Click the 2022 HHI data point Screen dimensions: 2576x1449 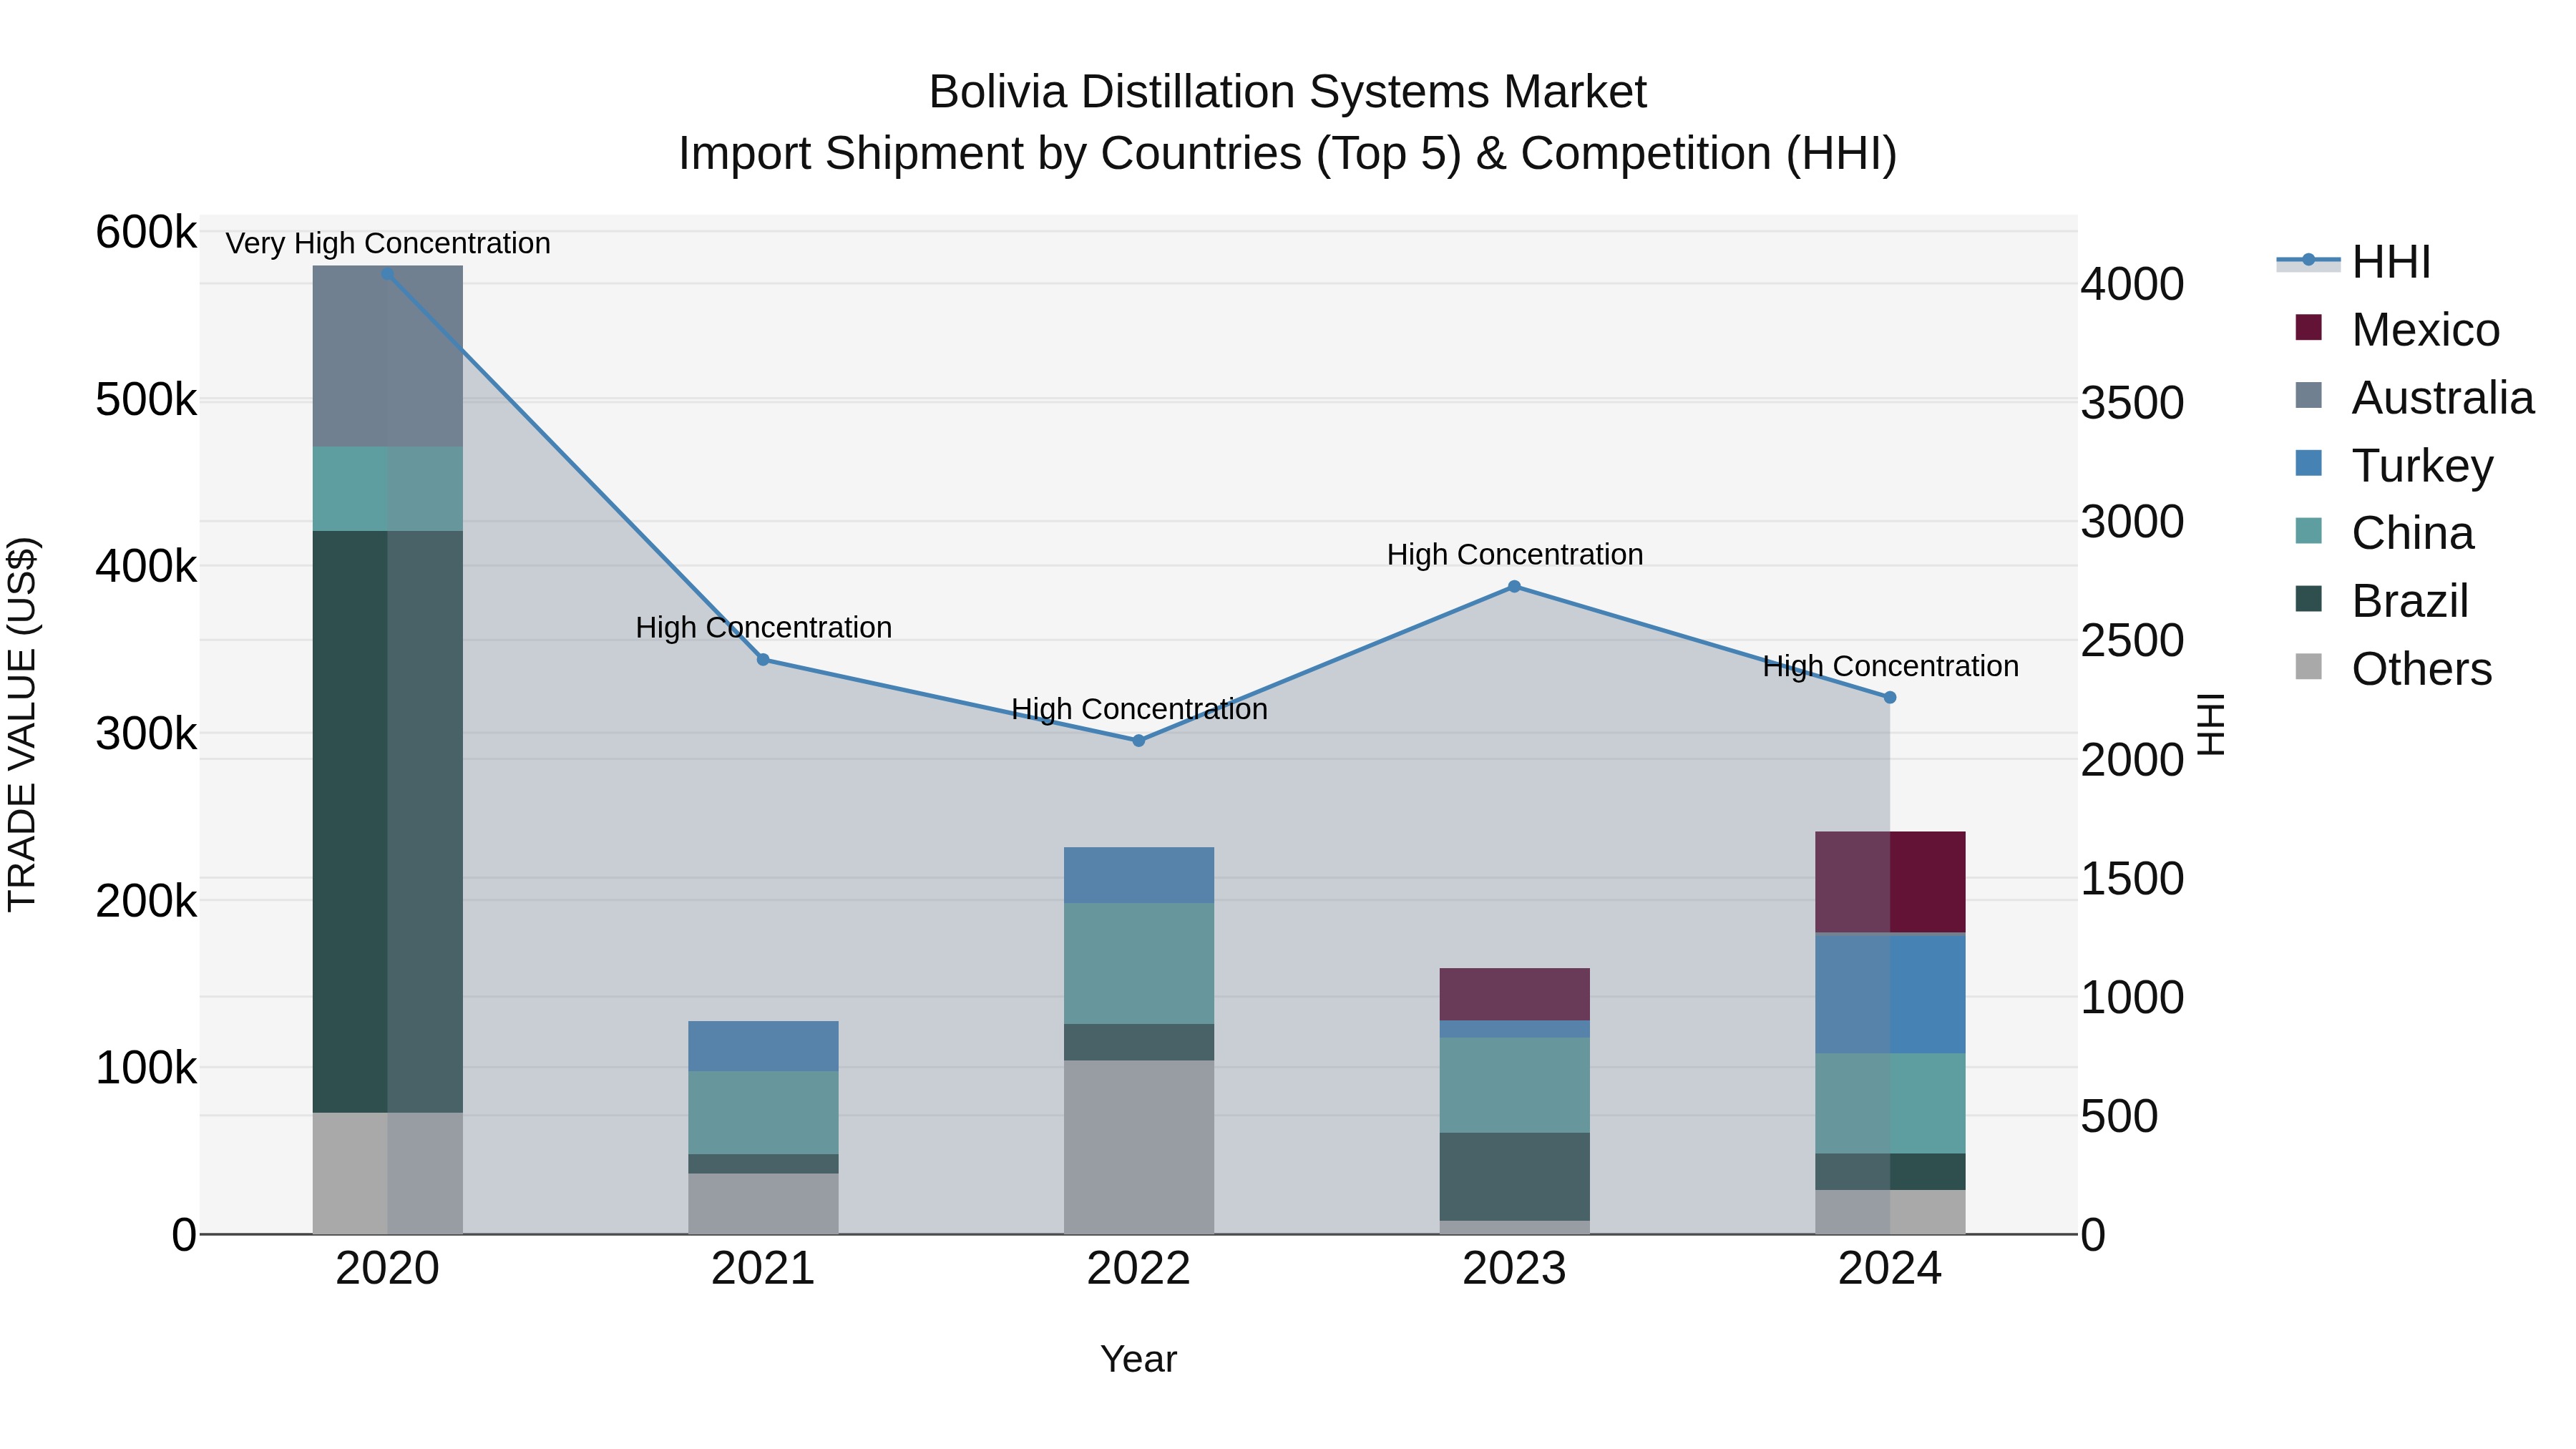click(x=1138, y=741)
